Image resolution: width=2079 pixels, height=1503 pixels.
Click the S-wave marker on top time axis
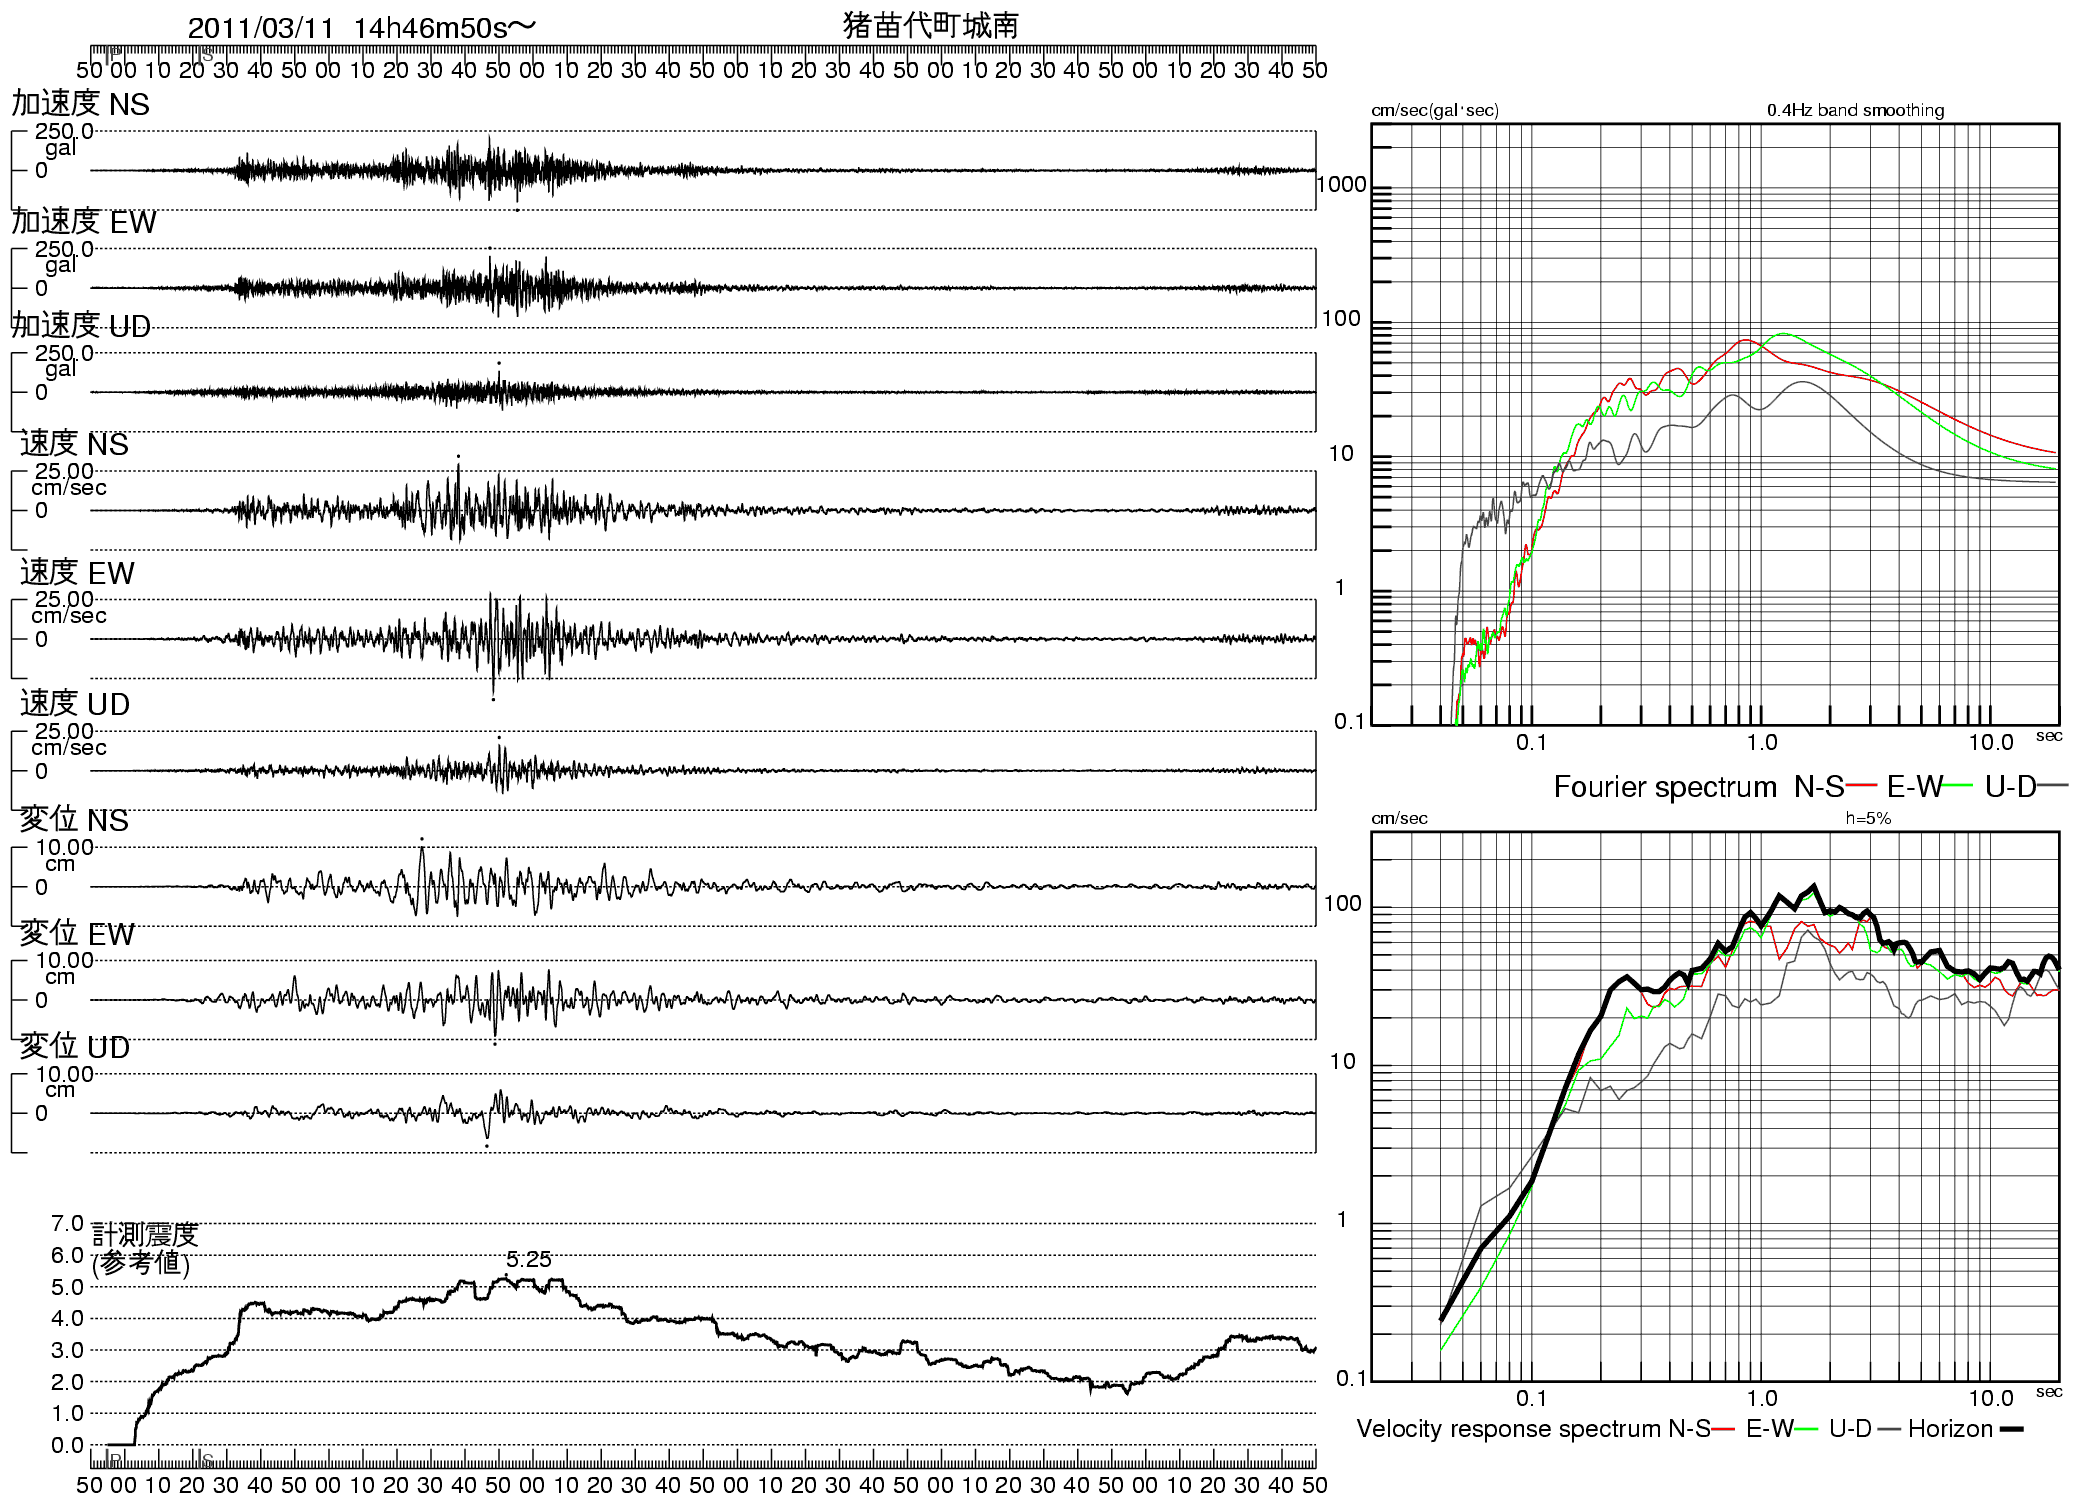point(205,54)
